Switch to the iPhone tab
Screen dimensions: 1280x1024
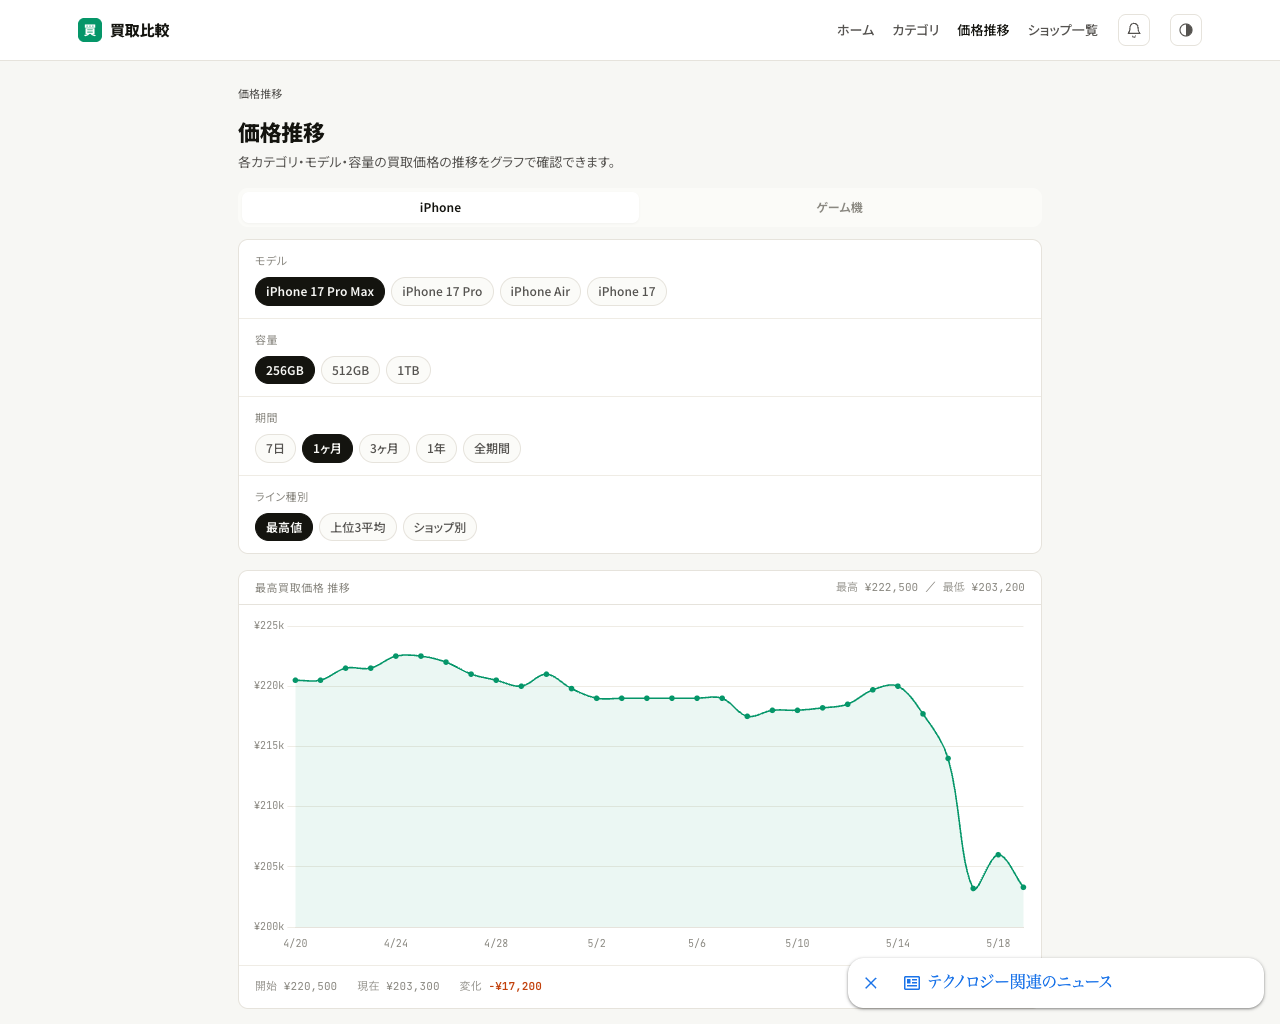click(x=440, y=207)
